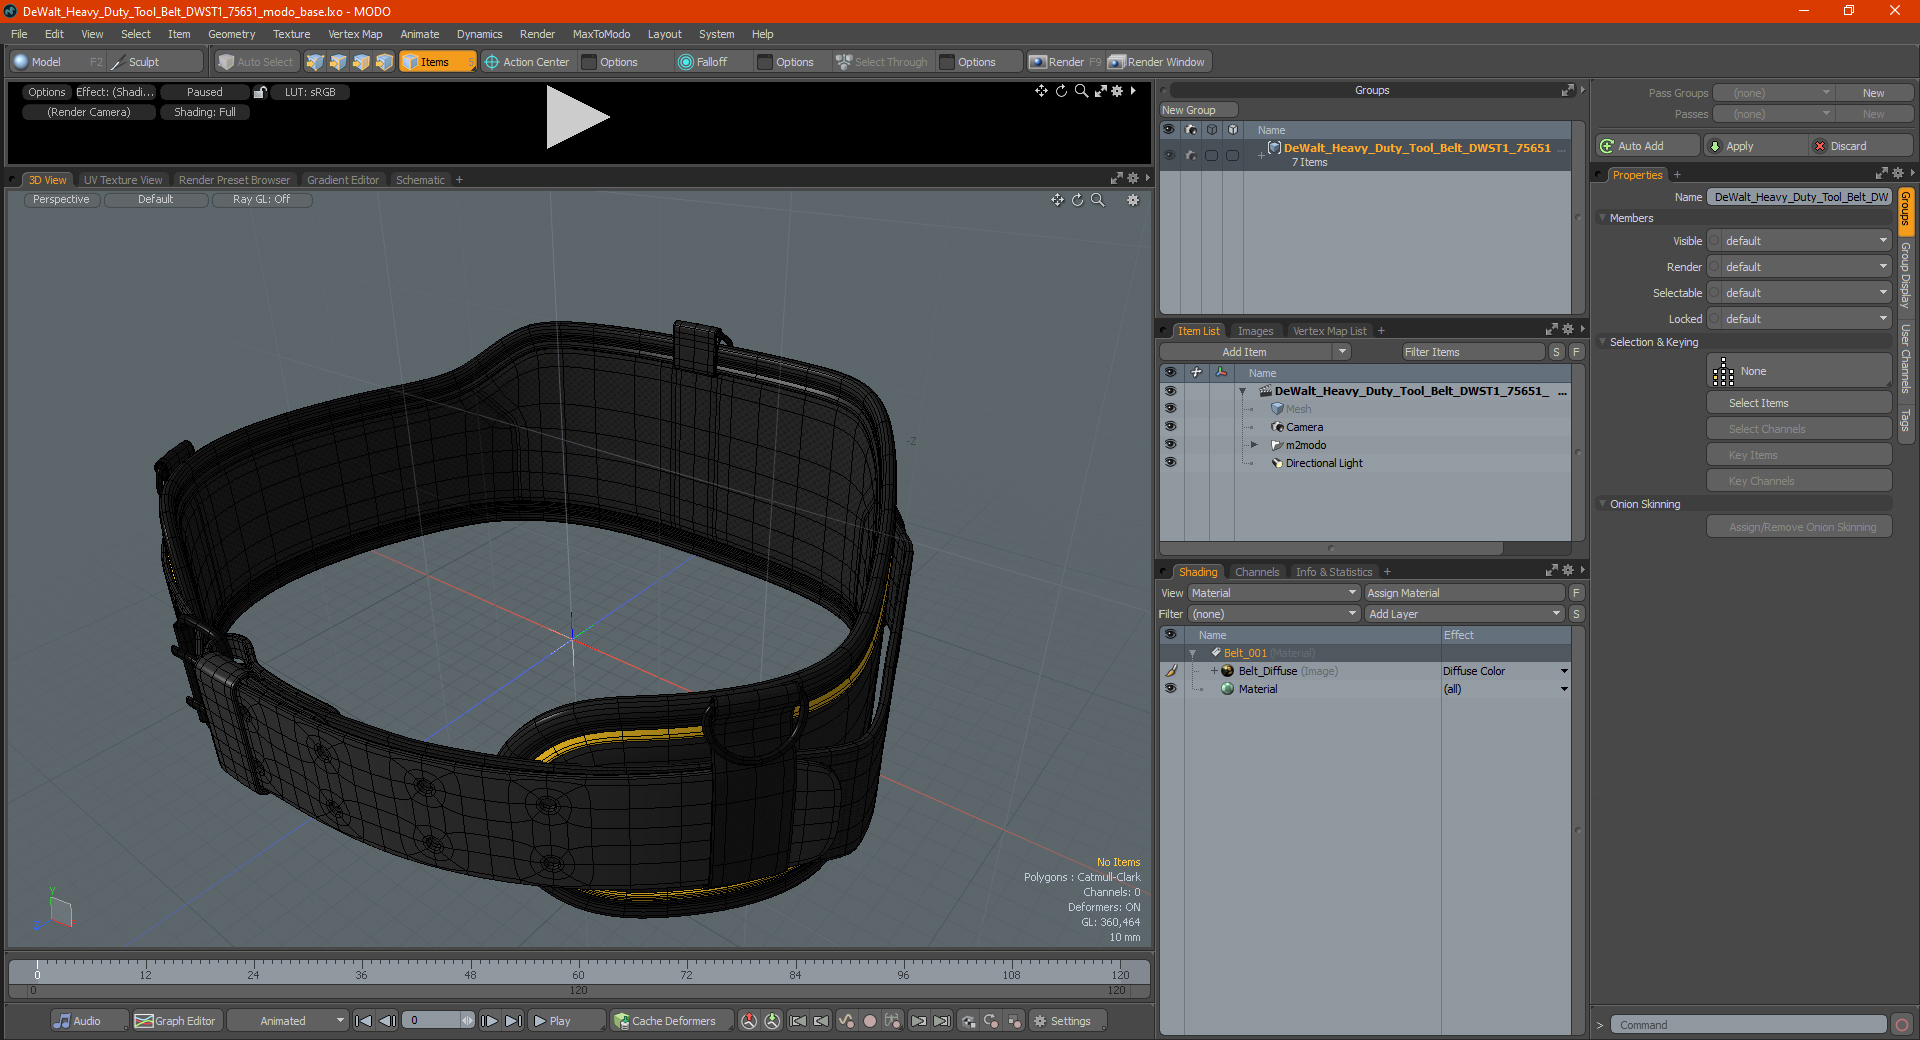Toggle record auto-key round icon
The height and width of the screenshot is (1040, 1920).
pyautogui.click(x=870, y=1021)
